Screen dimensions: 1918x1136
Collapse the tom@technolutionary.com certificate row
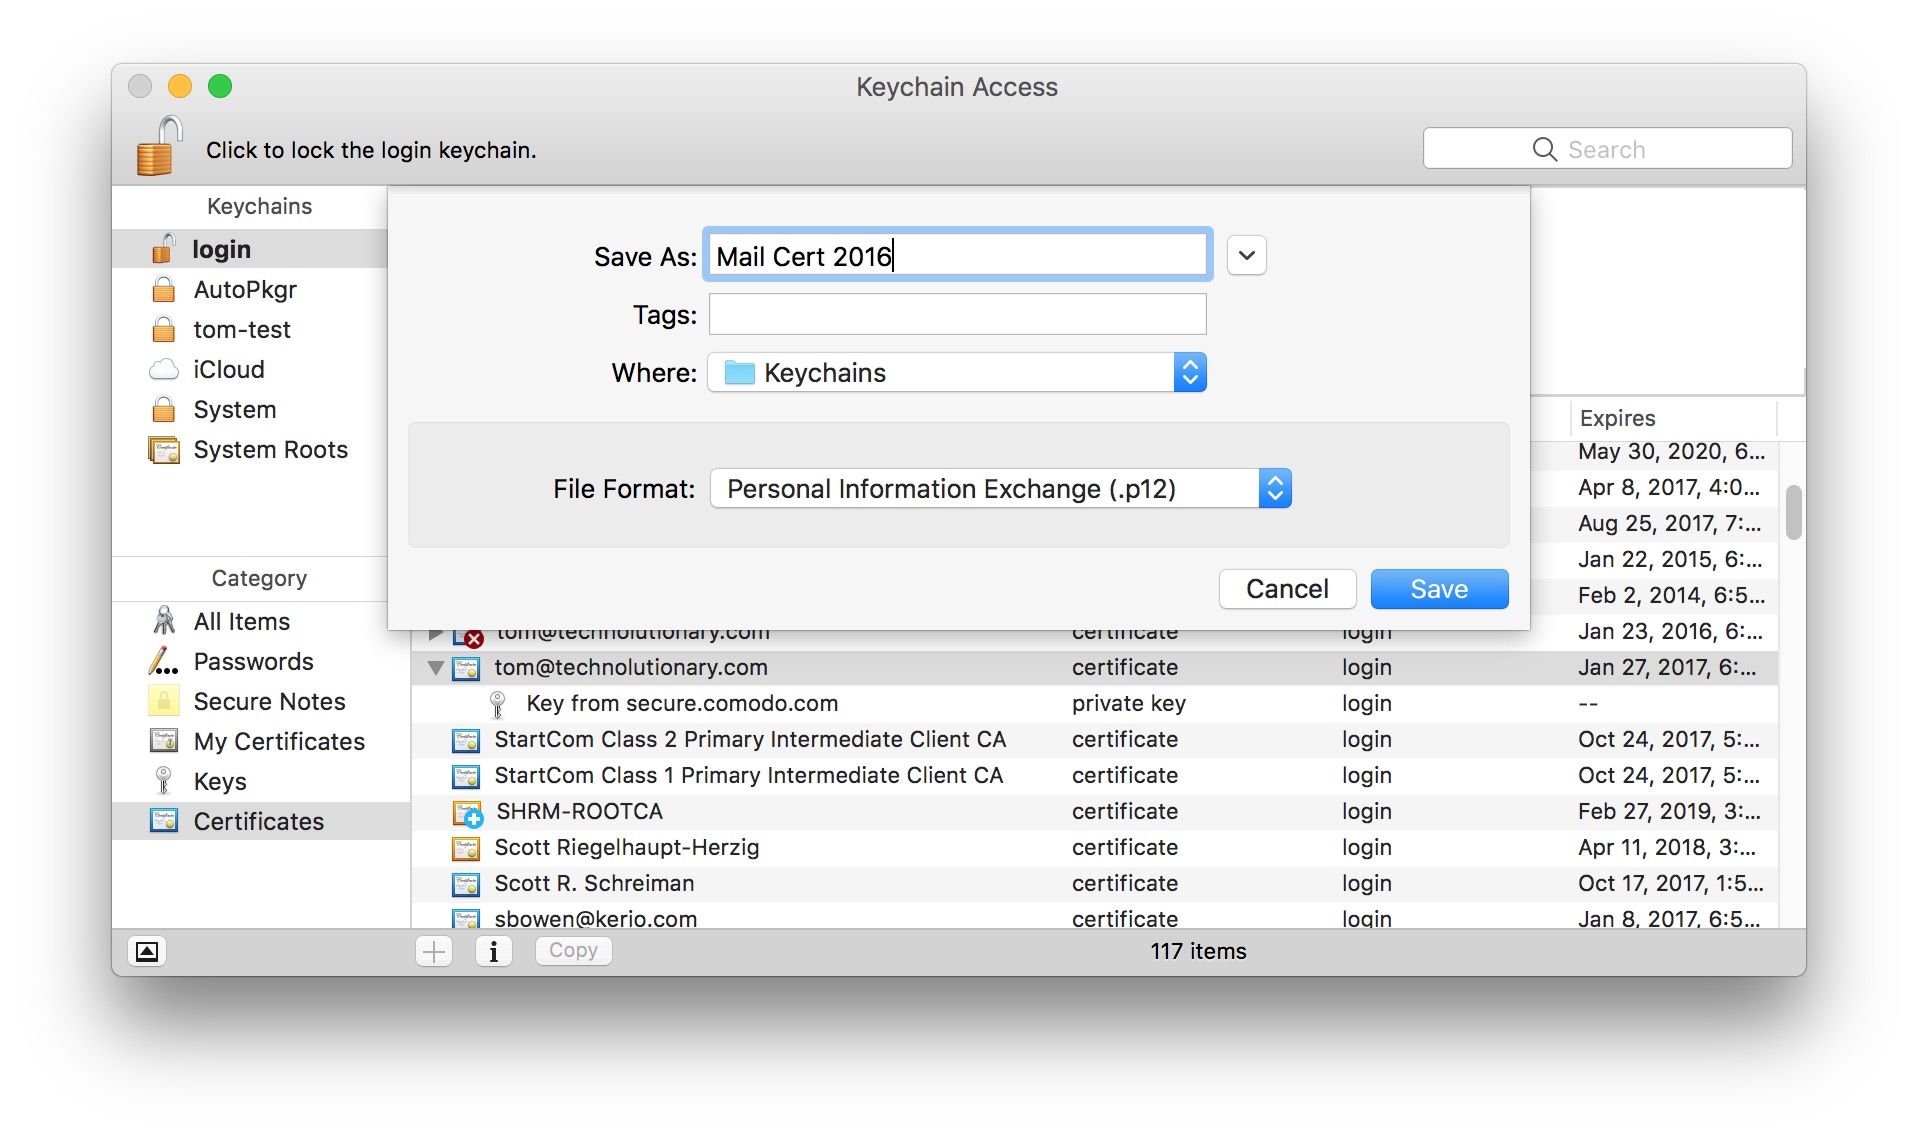click(x=435, y=668)
